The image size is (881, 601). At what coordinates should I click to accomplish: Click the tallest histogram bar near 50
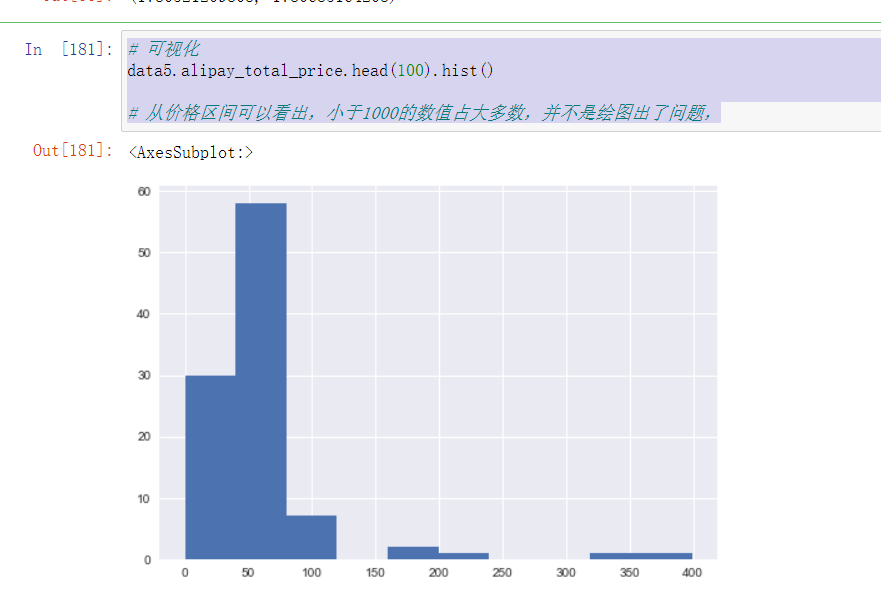(x=261, y=381)
